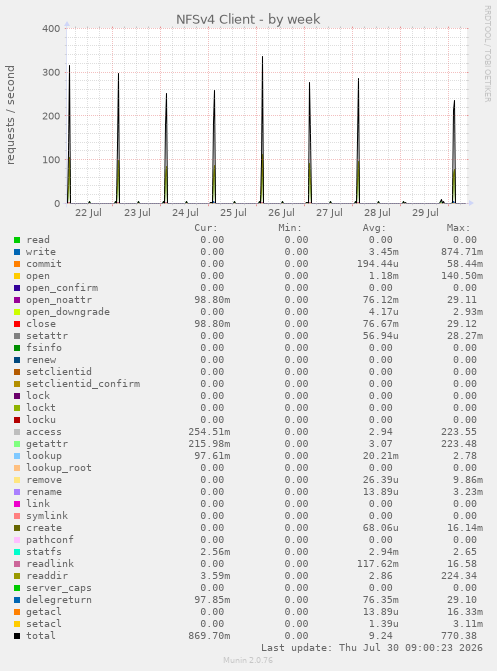497x671 pixels.
Task: Click the green read legend swatch
Action: tap(17, 240)
